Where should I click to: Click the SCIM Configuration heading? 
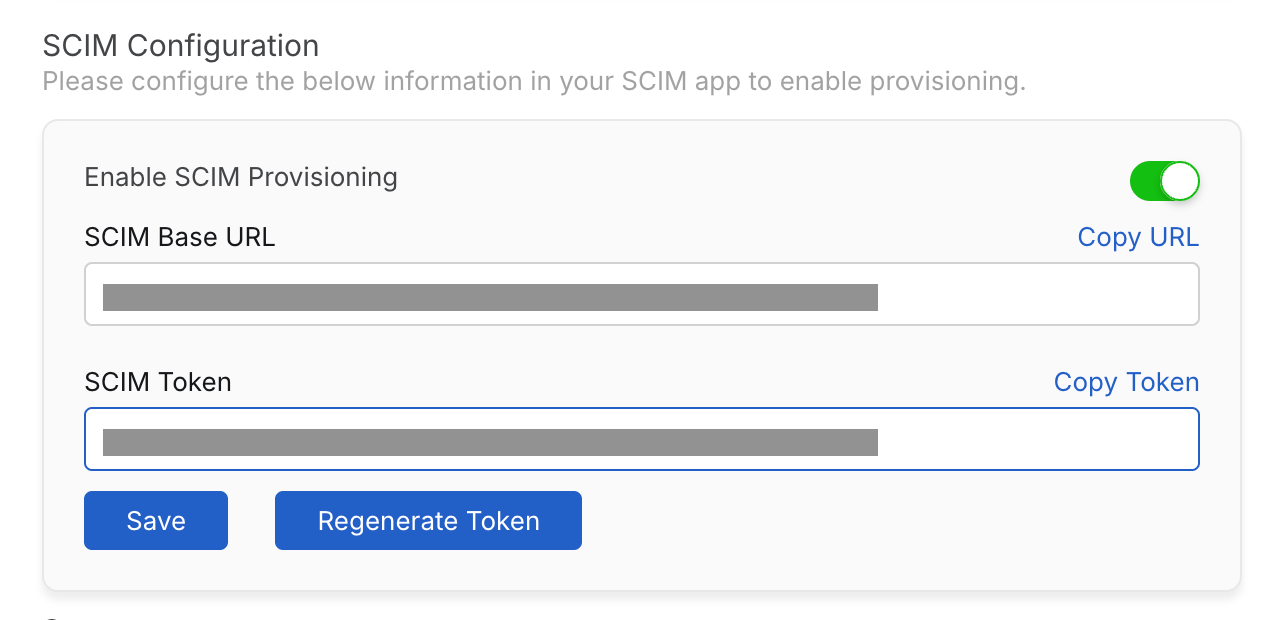pos(181,46)
